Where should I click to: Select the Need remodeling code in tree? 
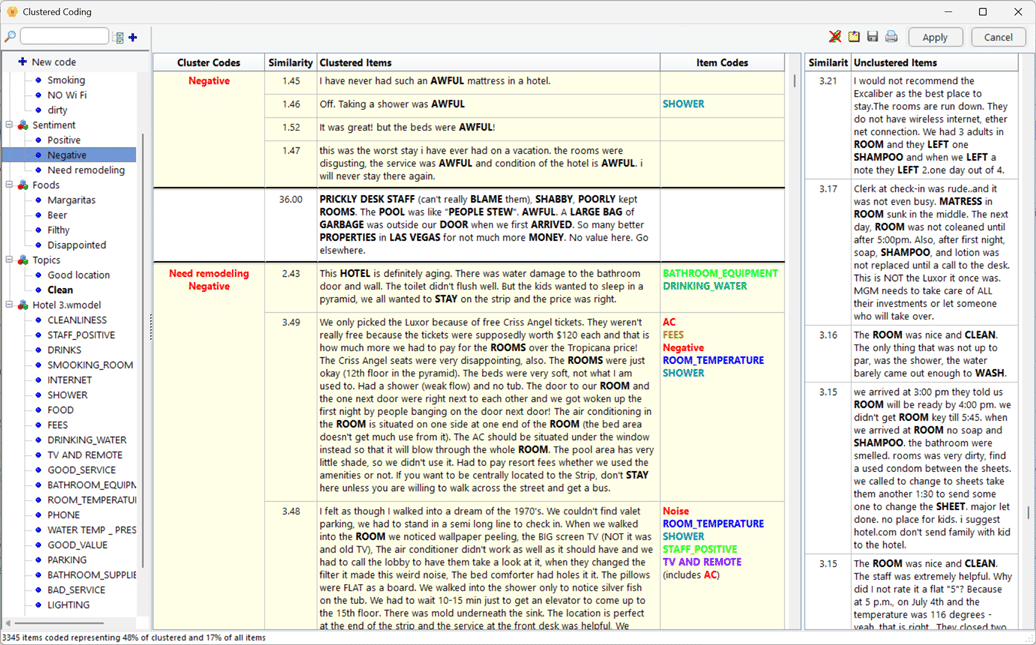pos(86,170)
